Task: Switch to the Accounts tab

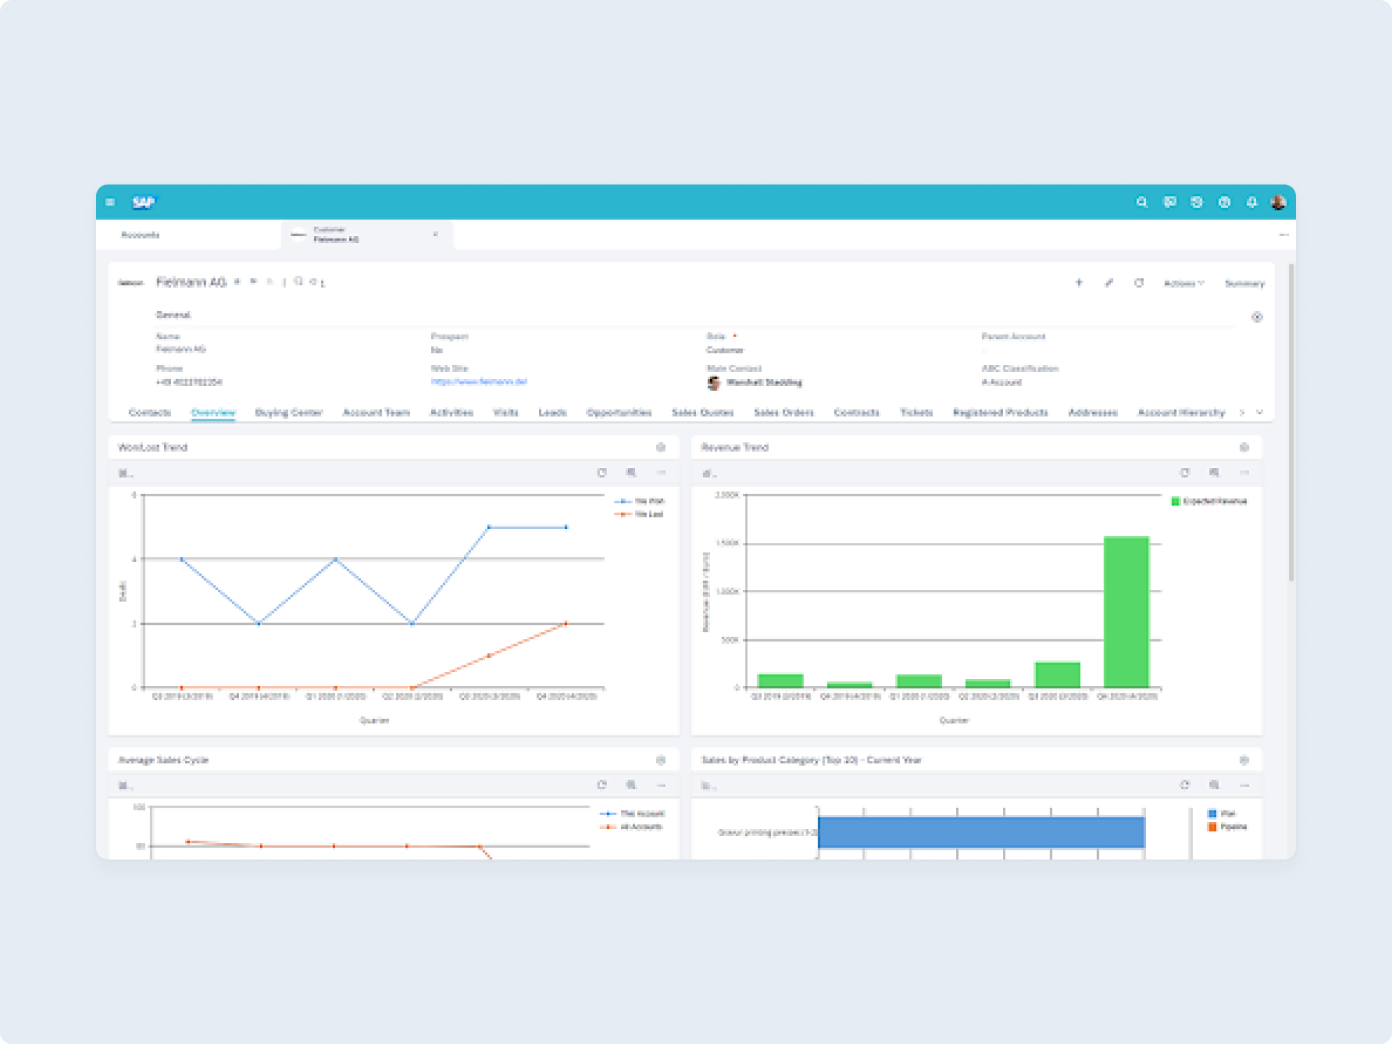Action: pos(140,235)
